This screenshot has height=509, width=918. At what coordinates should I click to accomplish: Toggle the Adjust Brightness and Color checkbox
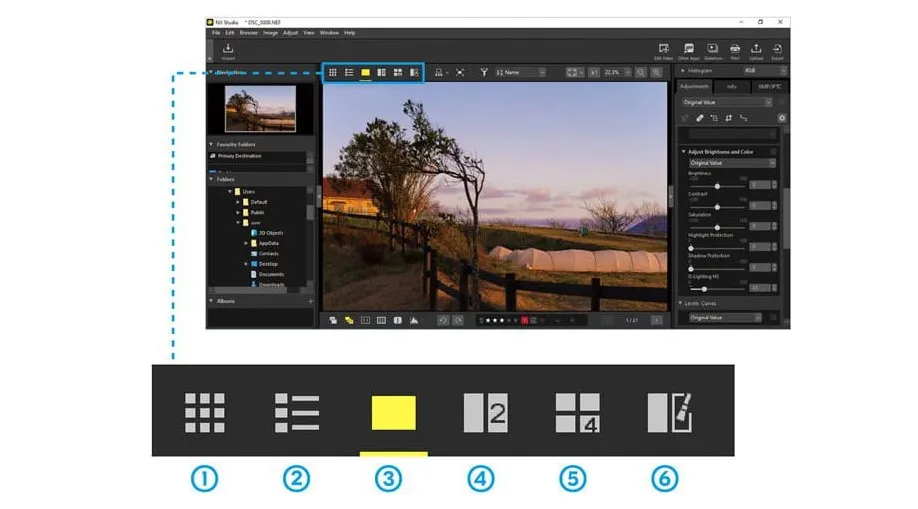click(773, 152)
